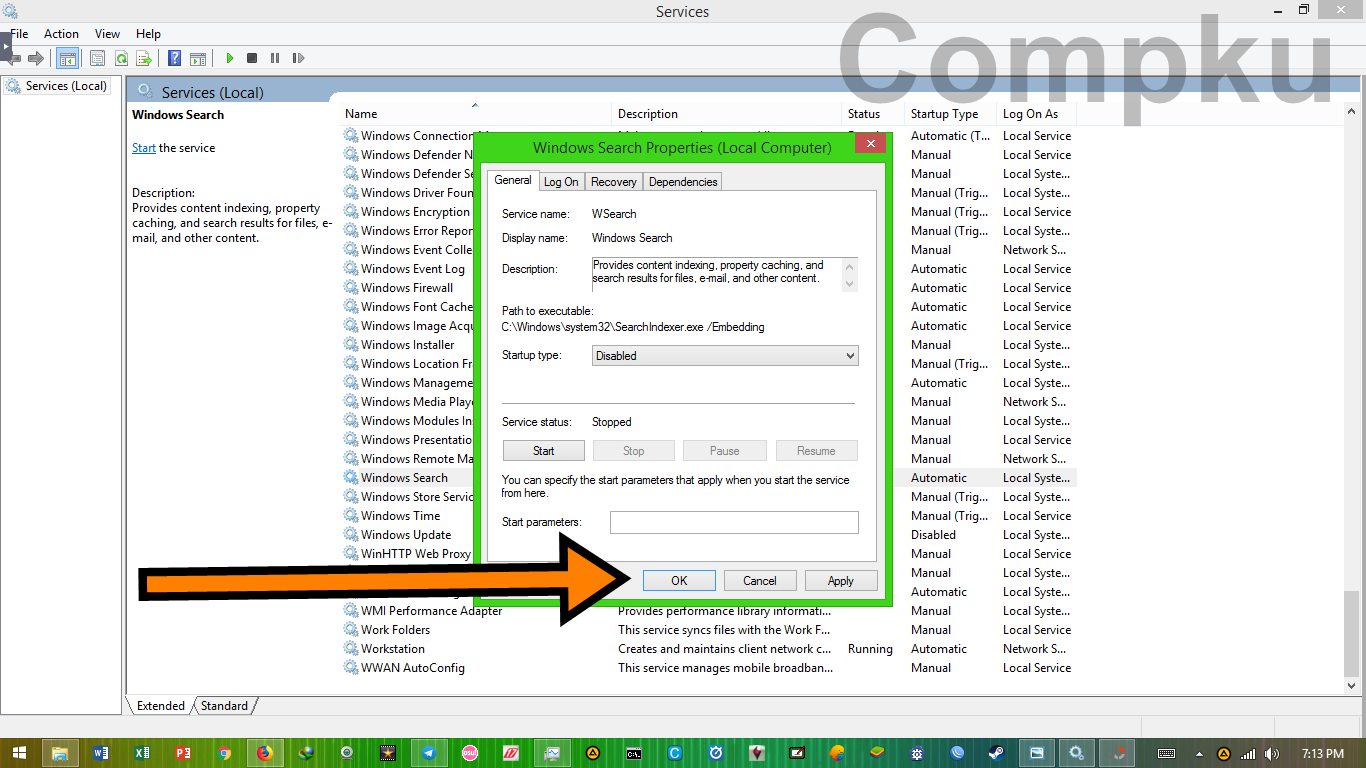Click the Start parameters input field
Viewport: 1366px width, 768px height.
click(x=734, y=522)
